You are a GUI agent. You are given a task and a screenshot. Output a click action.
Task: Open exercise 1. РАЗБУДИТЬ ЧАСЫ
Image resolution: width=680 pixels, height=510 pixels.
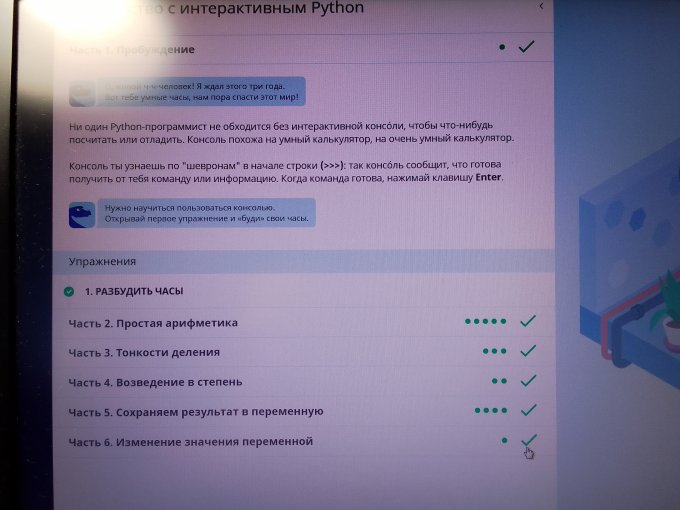point(133,292)
